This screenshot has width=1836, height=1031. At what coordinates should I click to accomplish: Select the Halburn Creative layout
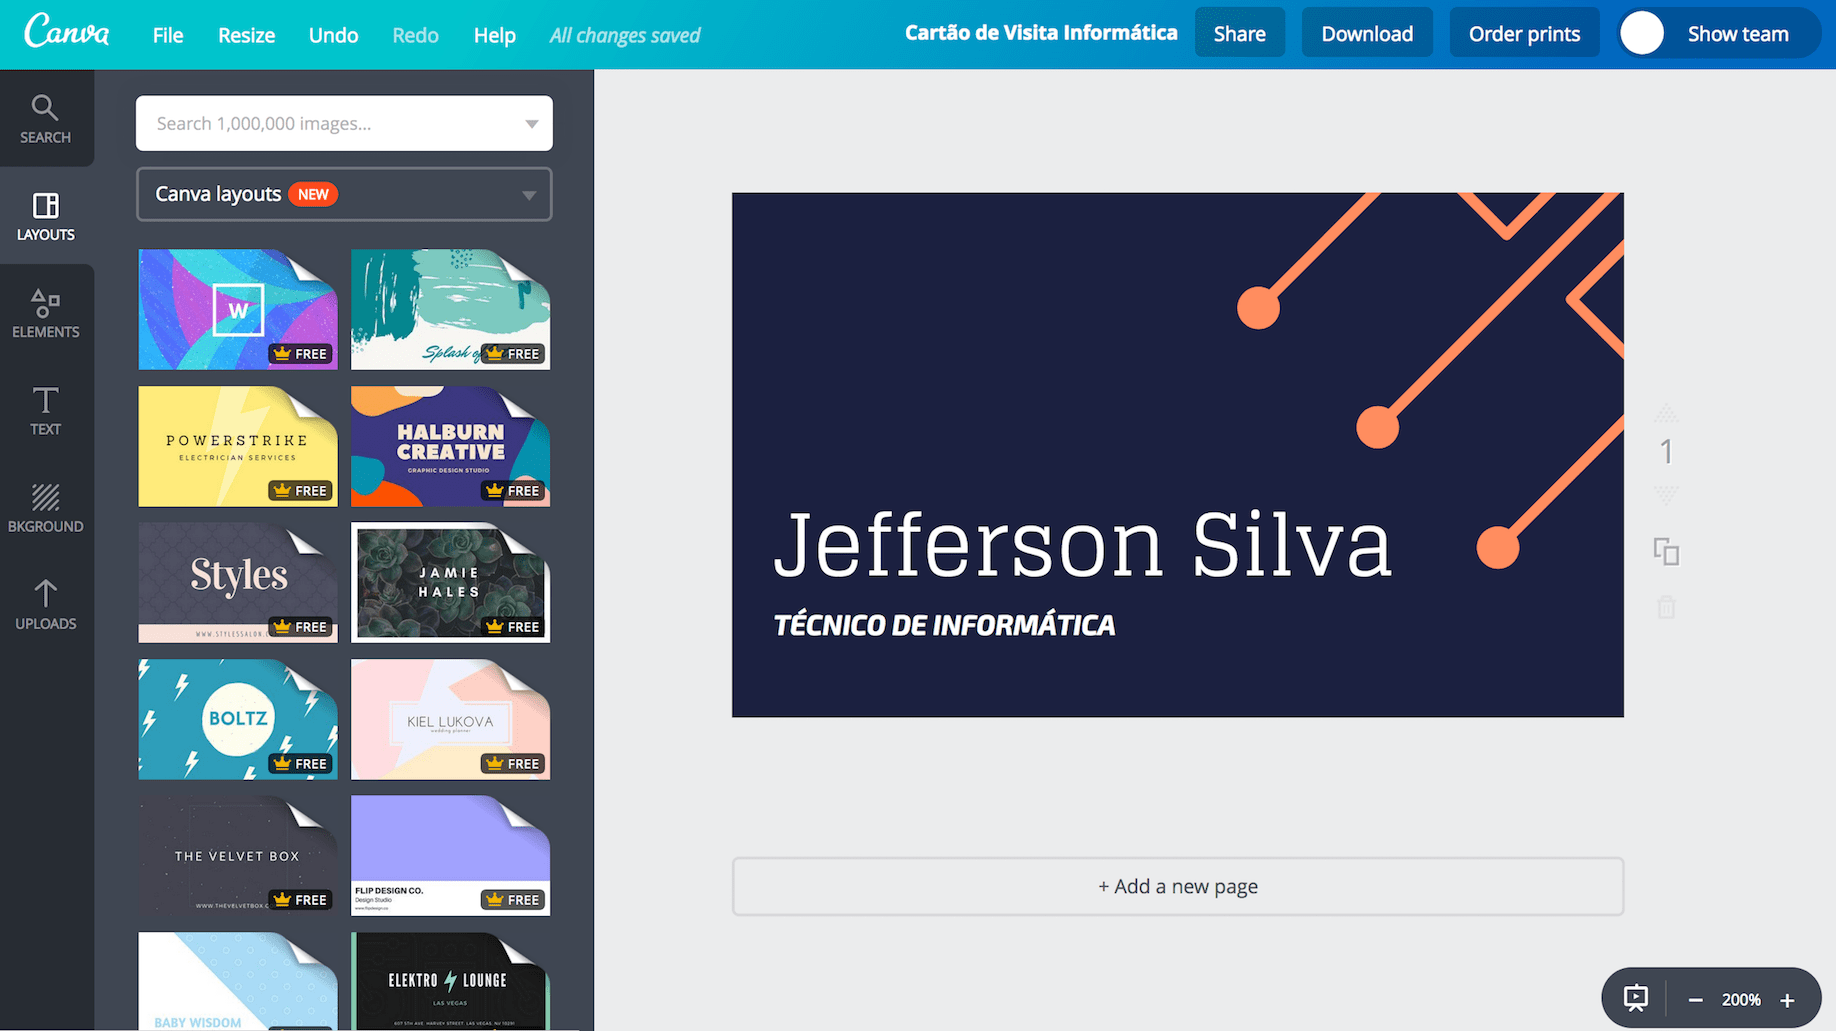[x=451, y=446]
